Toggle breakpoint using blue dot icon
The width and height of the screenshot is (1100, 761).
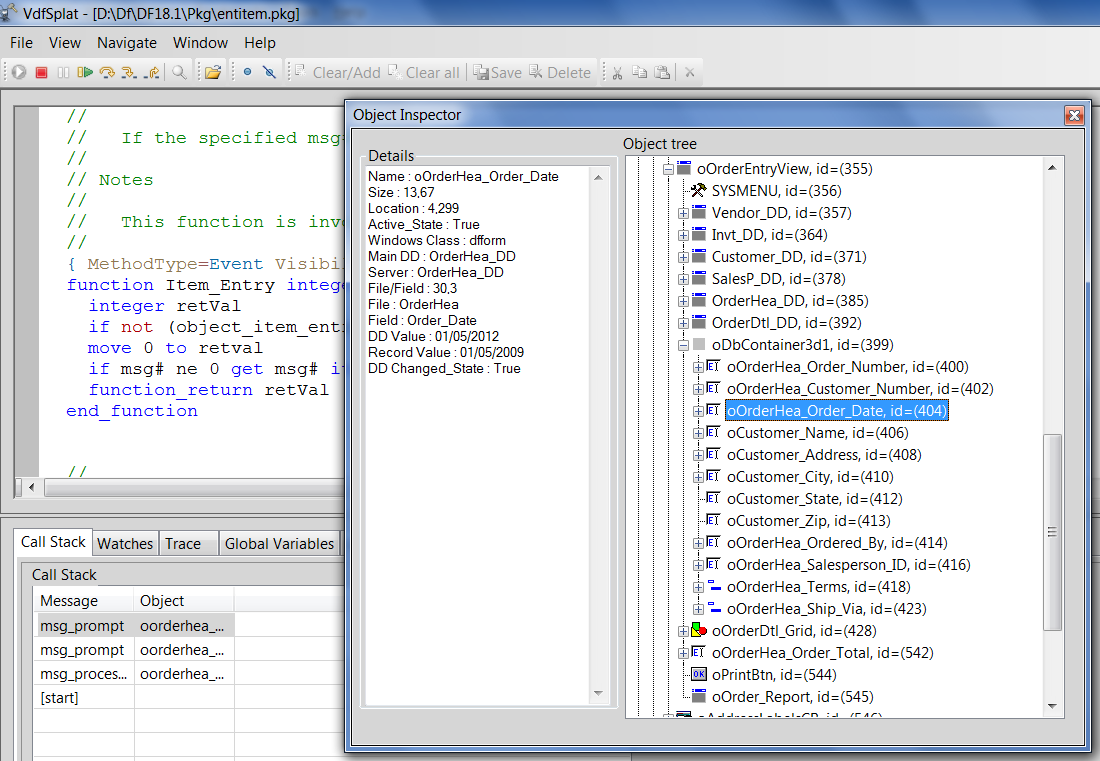click(247, 72)
